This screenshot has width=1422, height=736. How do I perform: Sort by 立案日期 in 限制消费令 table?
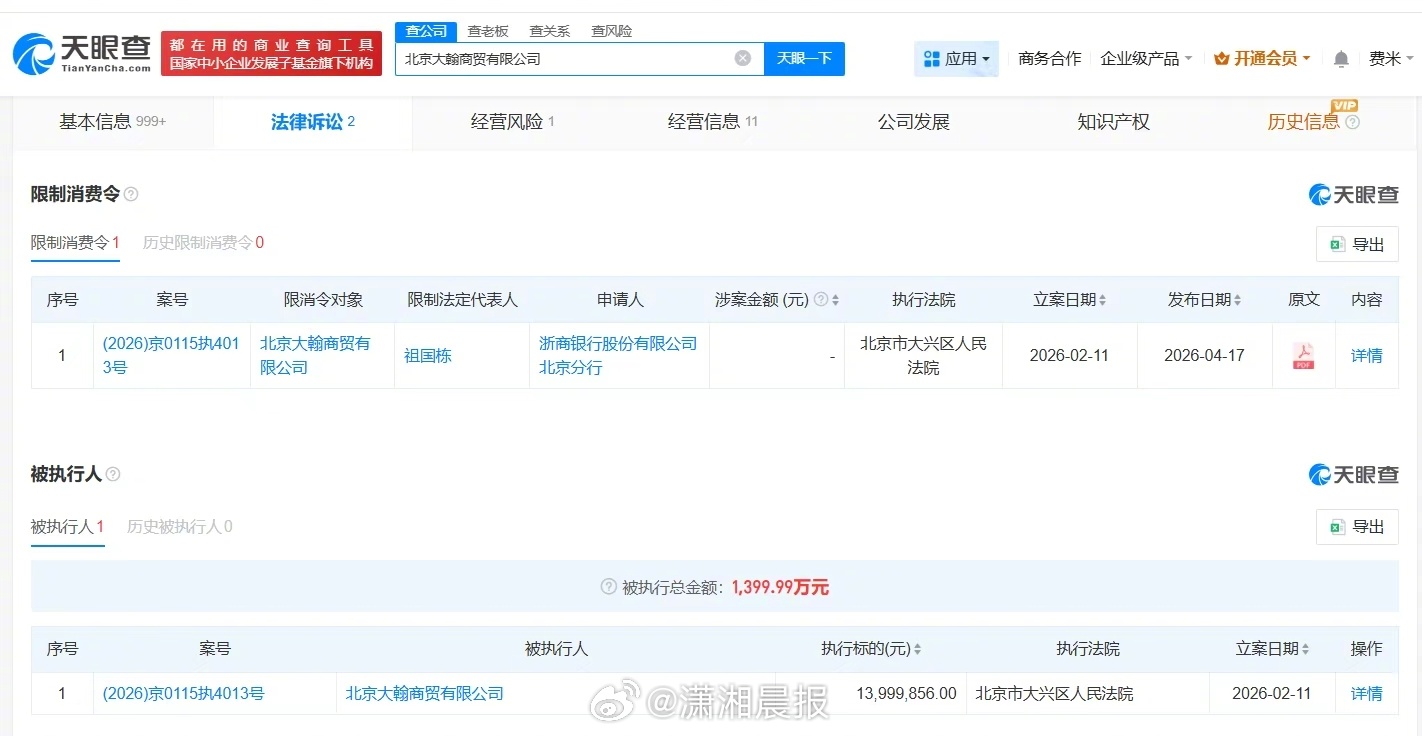point(1102,300)
